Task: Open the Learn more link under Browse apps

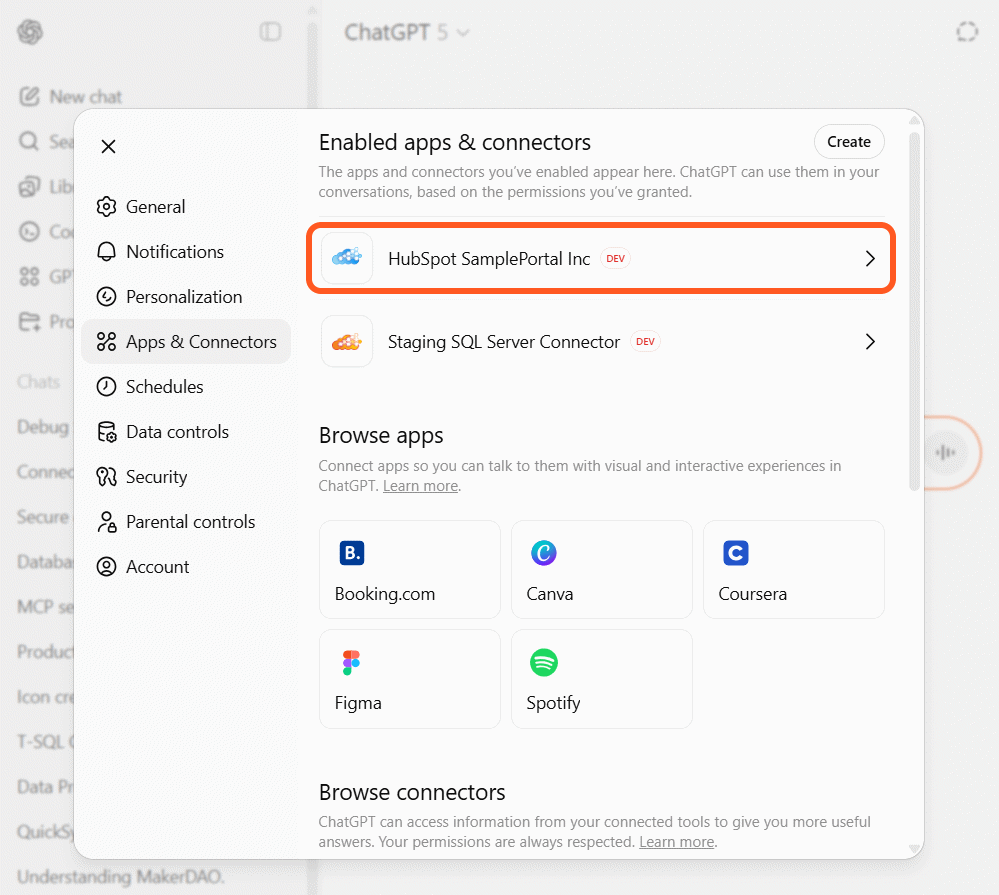Action: tap(420, 485)
